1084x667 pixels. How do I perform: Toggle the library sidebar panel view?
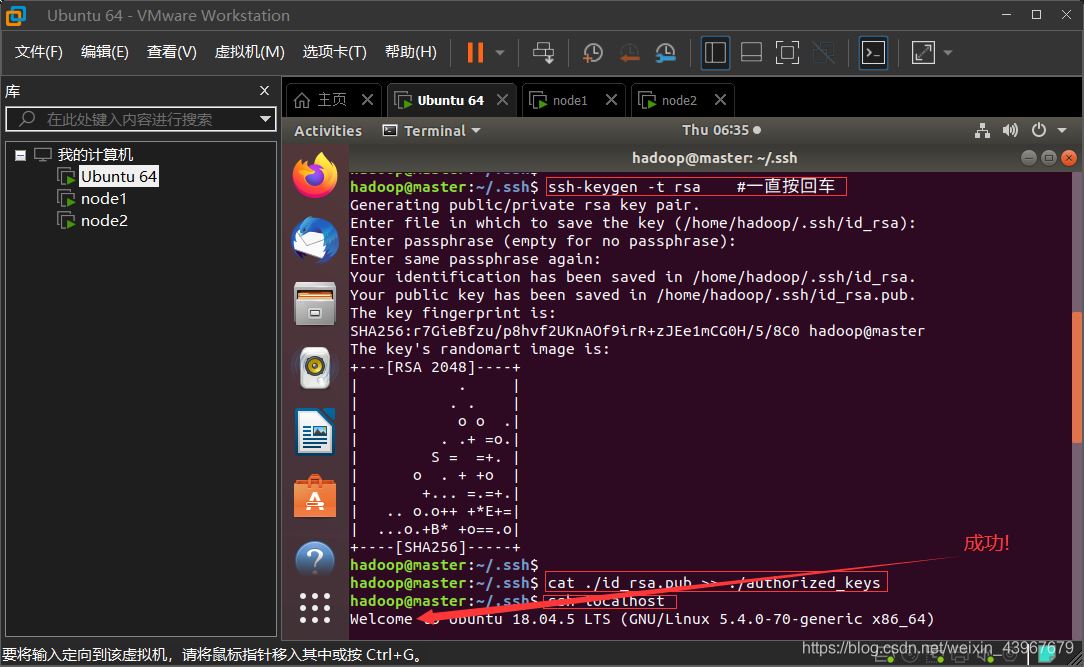(715, 52)
